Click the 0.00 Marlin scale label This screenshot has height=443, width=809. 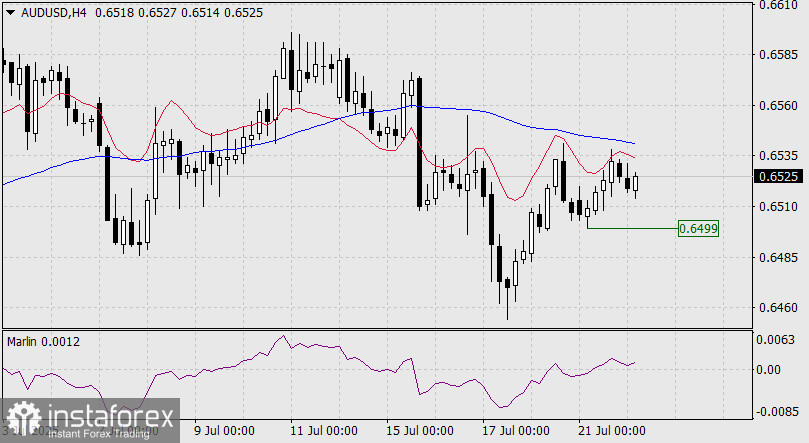(x=768, y=369)
